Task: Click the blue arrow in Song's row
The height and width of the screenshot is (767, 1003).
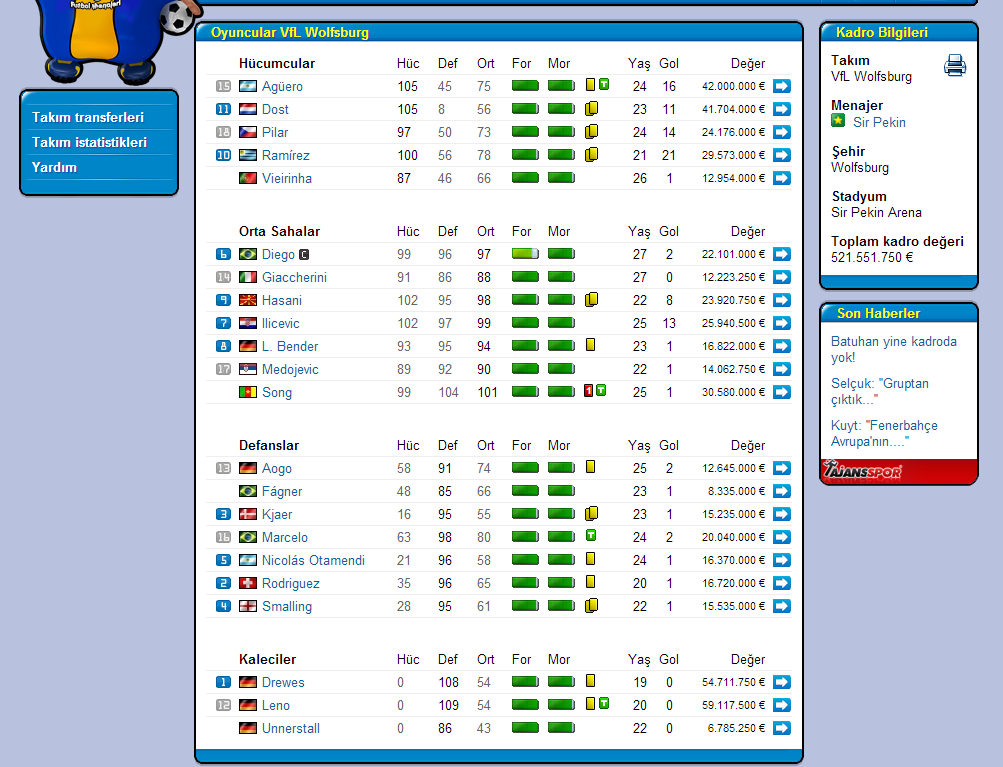Action: pyautogui.click(x=782, y=392)
